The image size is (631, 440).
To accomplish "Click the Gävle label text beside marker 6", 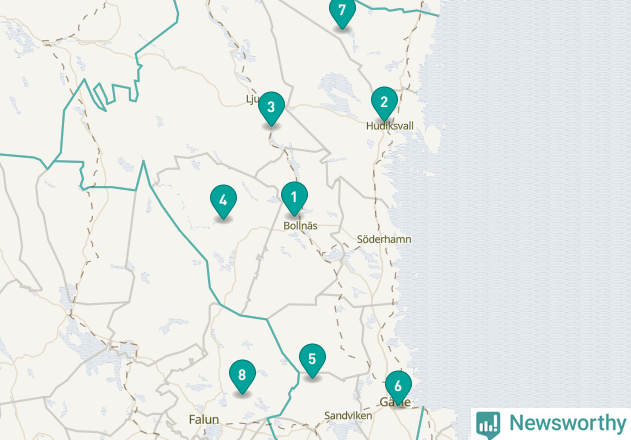I will click(395, 402).
